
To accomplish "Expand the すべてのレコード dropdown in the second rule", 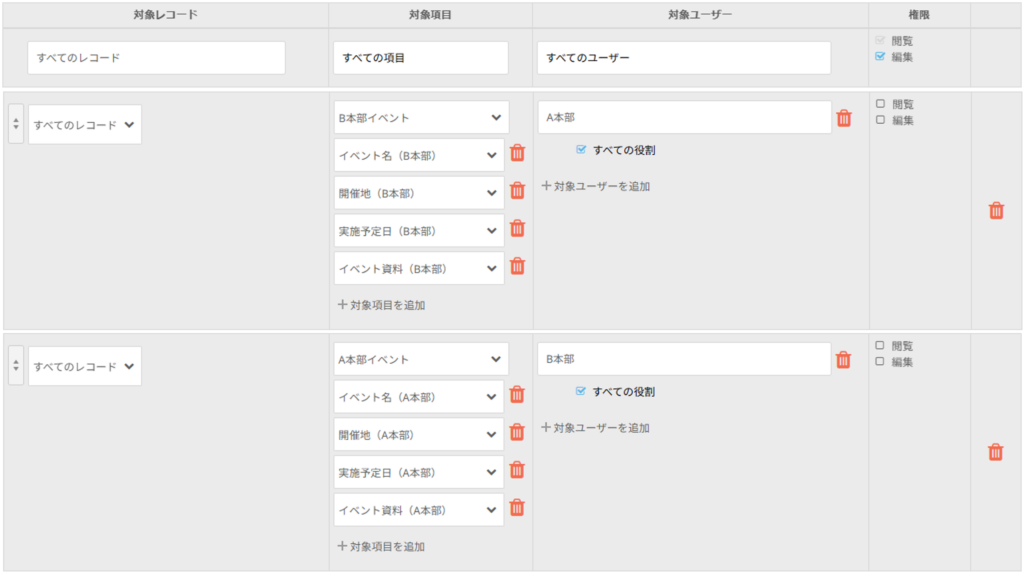I will click(85, 367).
